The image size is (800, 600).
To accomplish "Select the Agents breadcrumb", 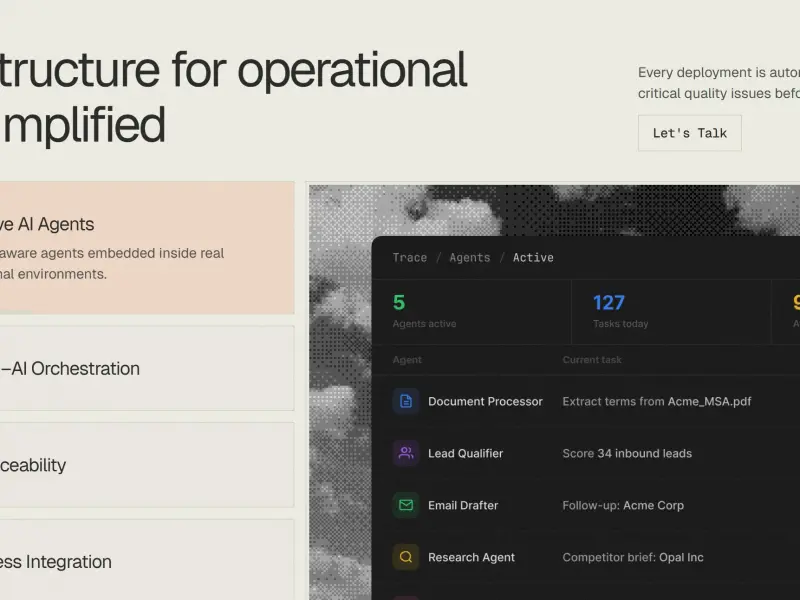I will [x=469, y=258].
